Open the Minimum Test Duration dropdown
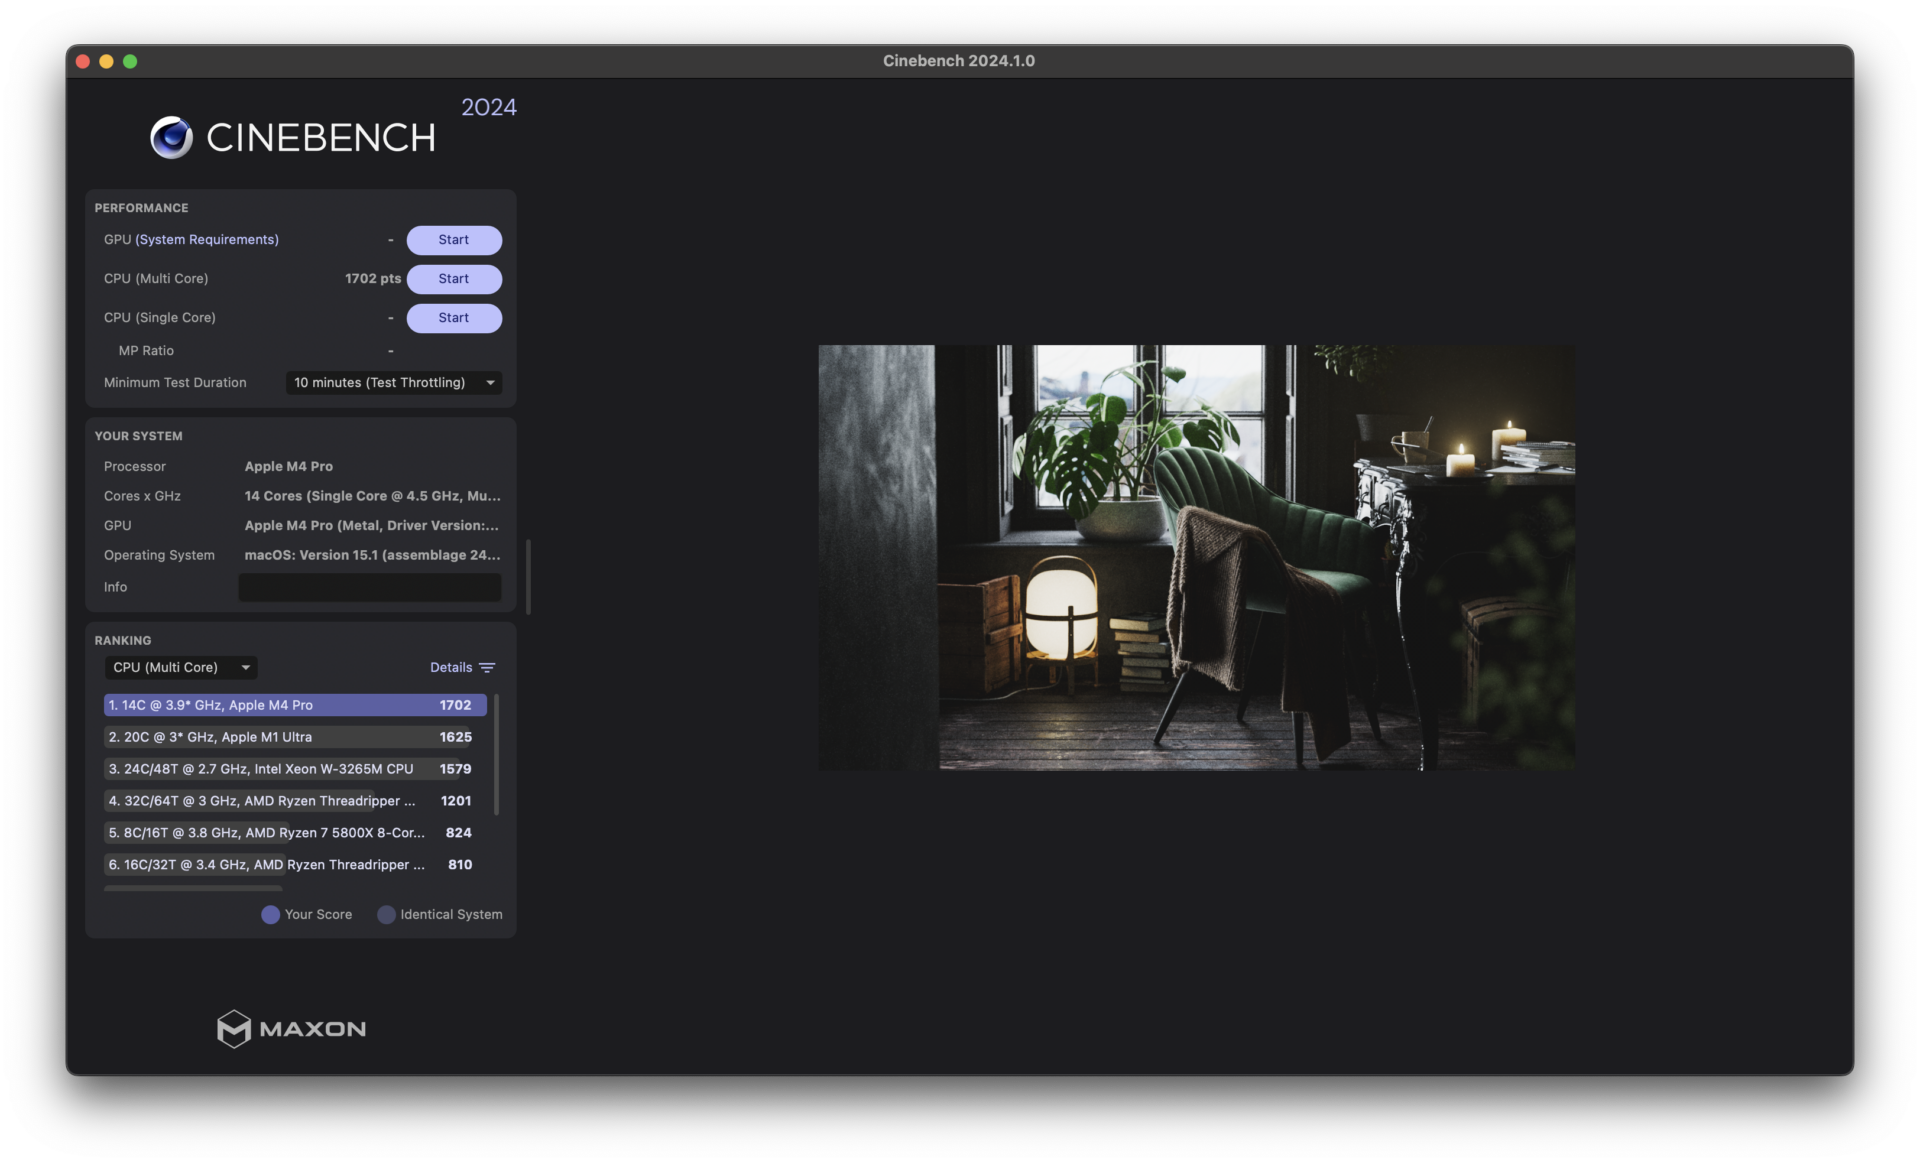 coord(394,383)
